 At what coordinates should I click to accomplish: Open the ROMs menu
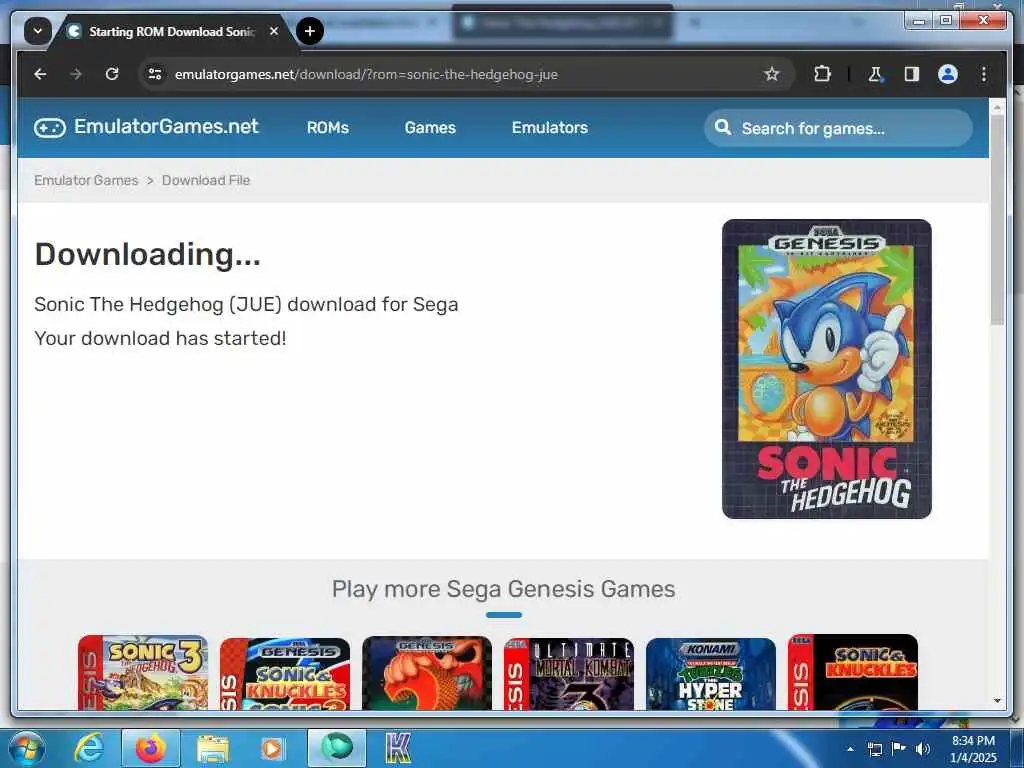coord(328,127)
